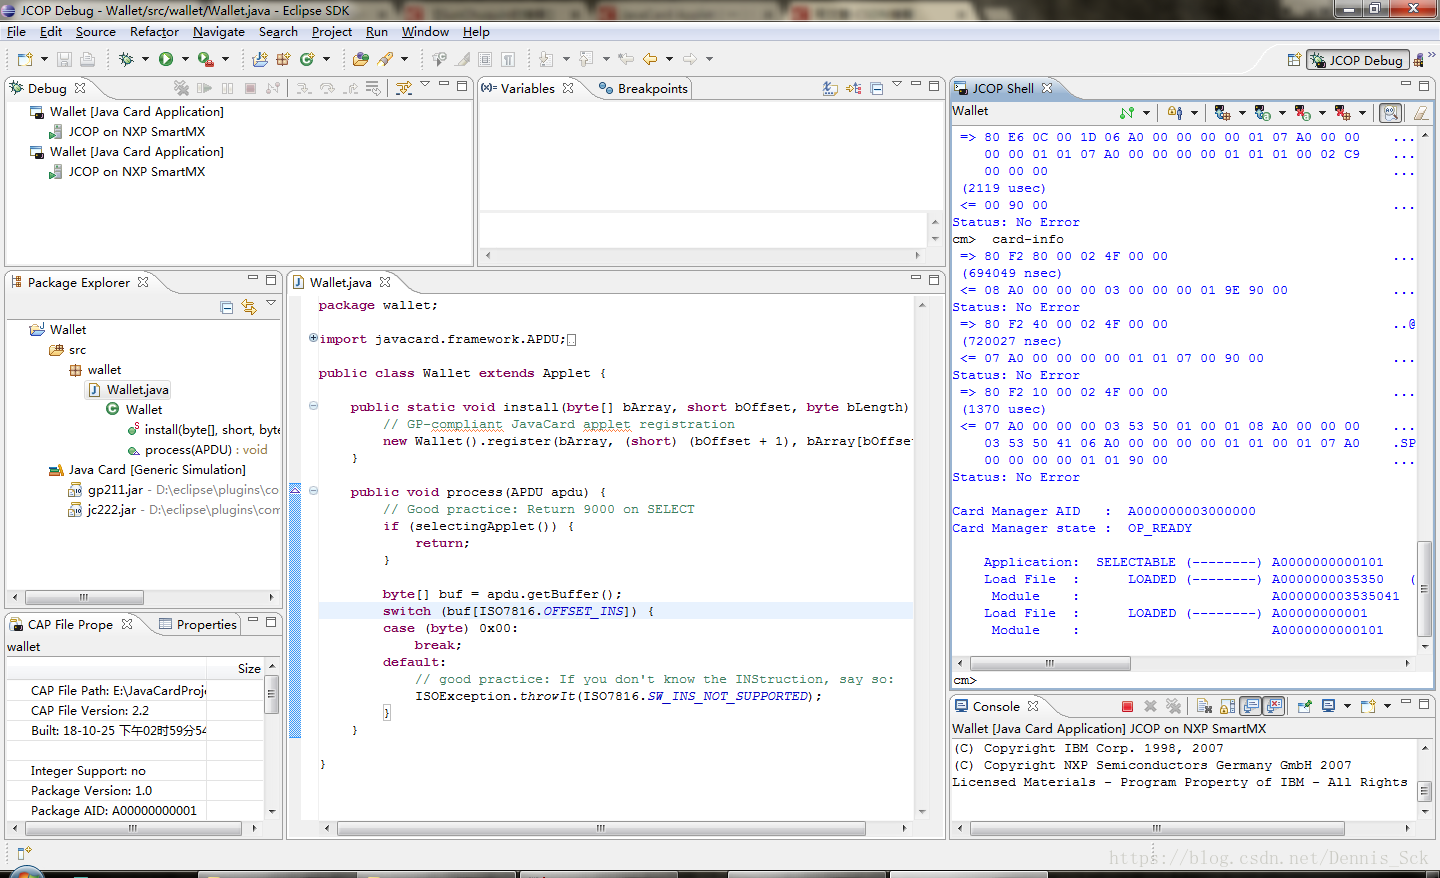
Task: Close the JCOP Shell view tab
Action: (1047, 88)
